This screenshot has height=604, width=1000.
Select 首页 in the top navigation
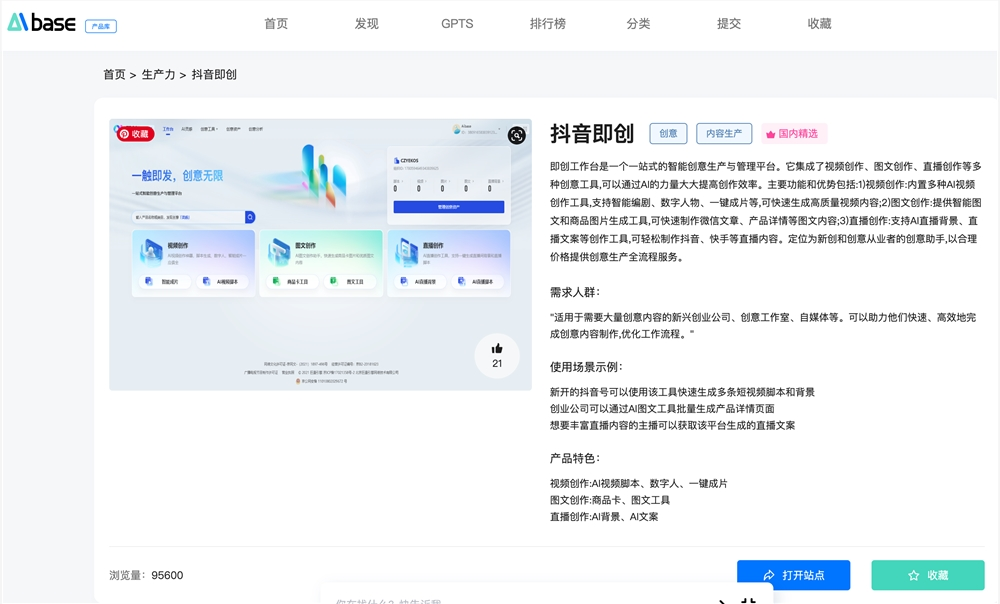[276, 23]
